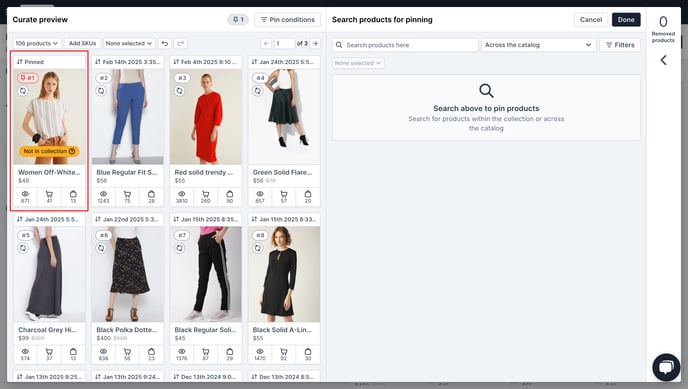Select the red dress product image

pyautogui.click(x=206, y=117)
